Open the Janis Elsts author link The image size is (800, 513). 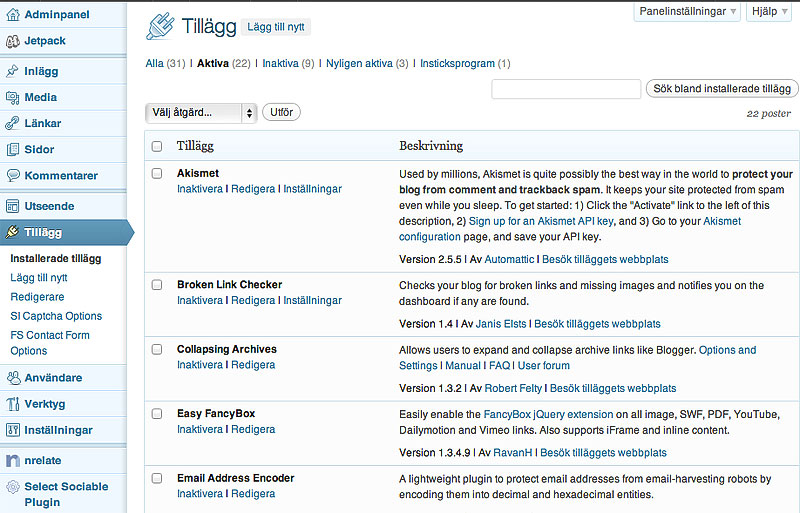point(501,324)
